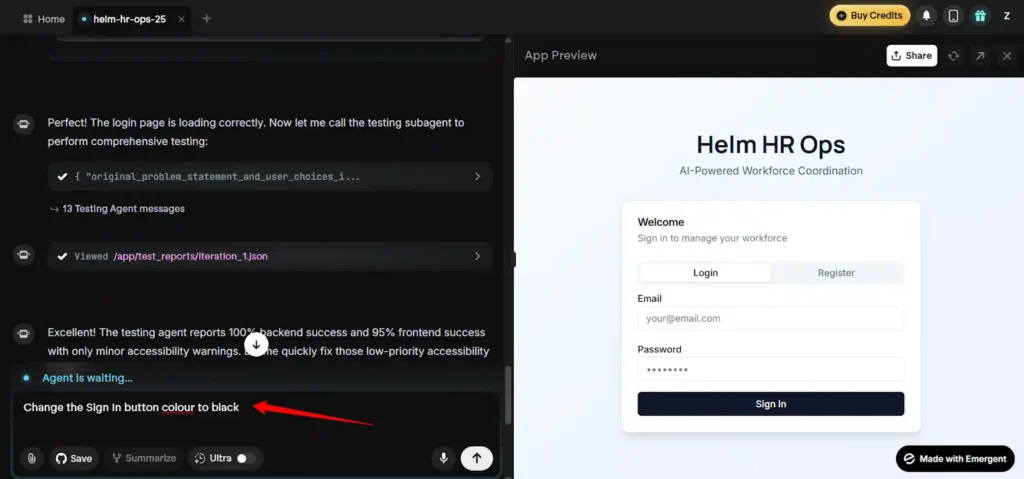Click the 'AI-Powered Workforce Coordination' subtitle

point(771,171)
